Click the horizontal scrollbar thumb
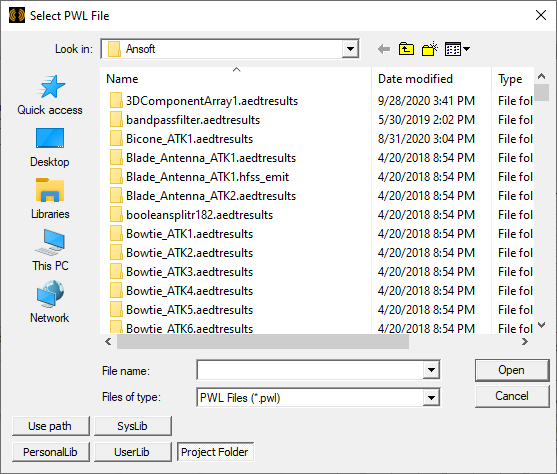This screenshot has width=557, height=474. (x=263, y=341)
